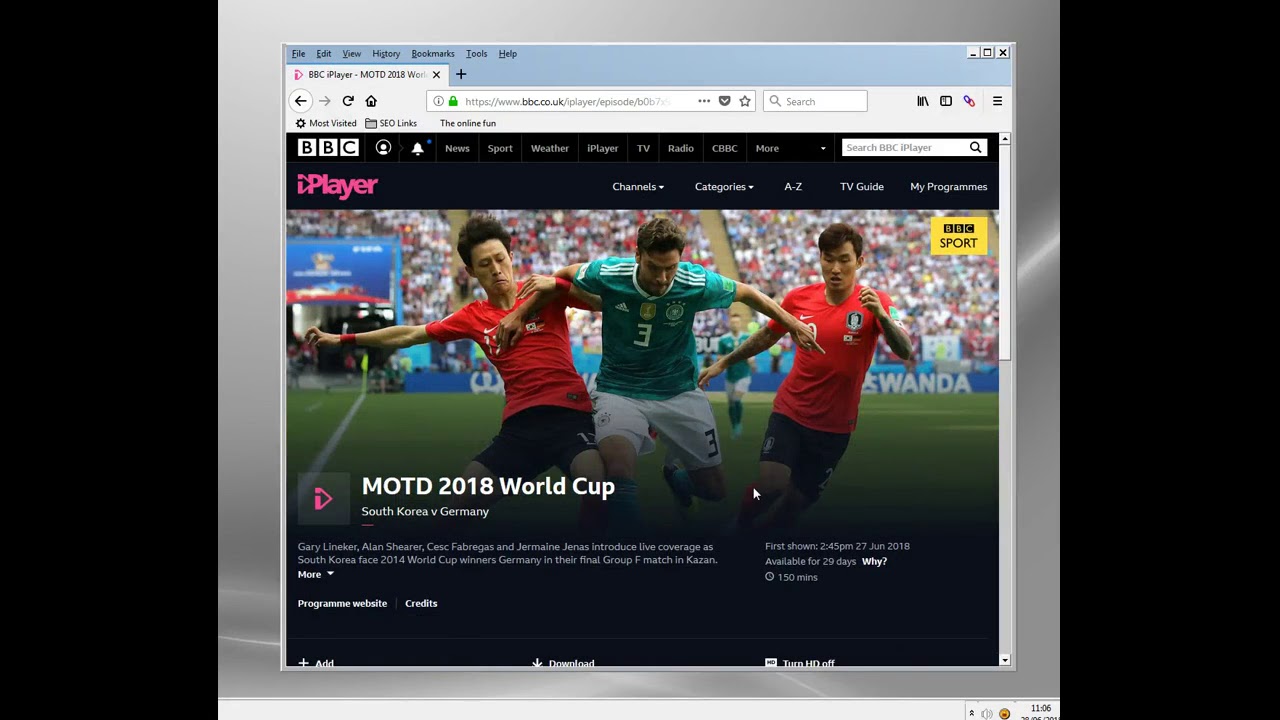1280x720 pixels.
Task: Open My Programmes link
Action: (x=949, y=187)
